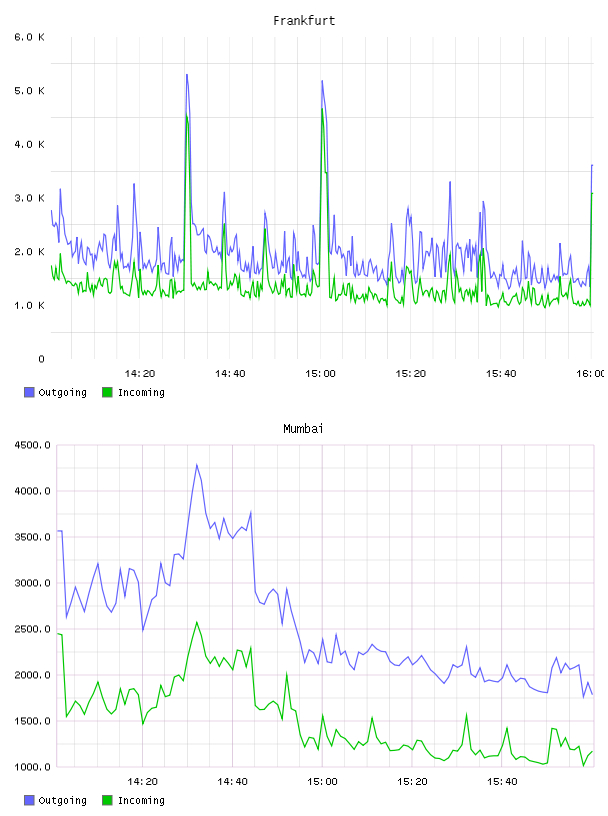Click the 3500.0 axis label on Mumbai chart
The image size is (608, 816).
coord(32,537)
